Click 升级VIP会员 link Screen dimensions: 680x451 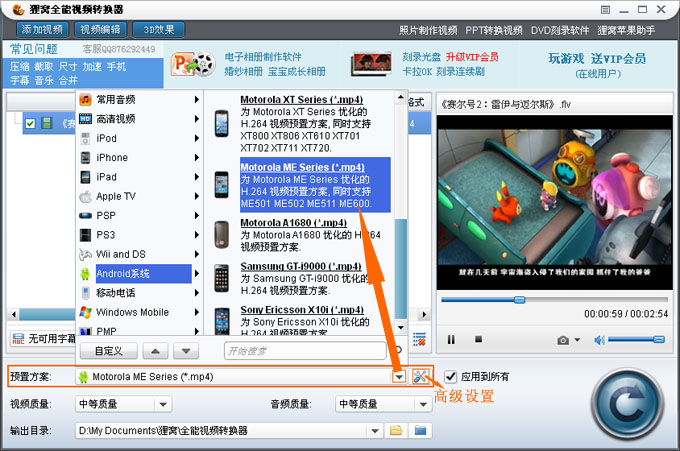click(472, 57)
